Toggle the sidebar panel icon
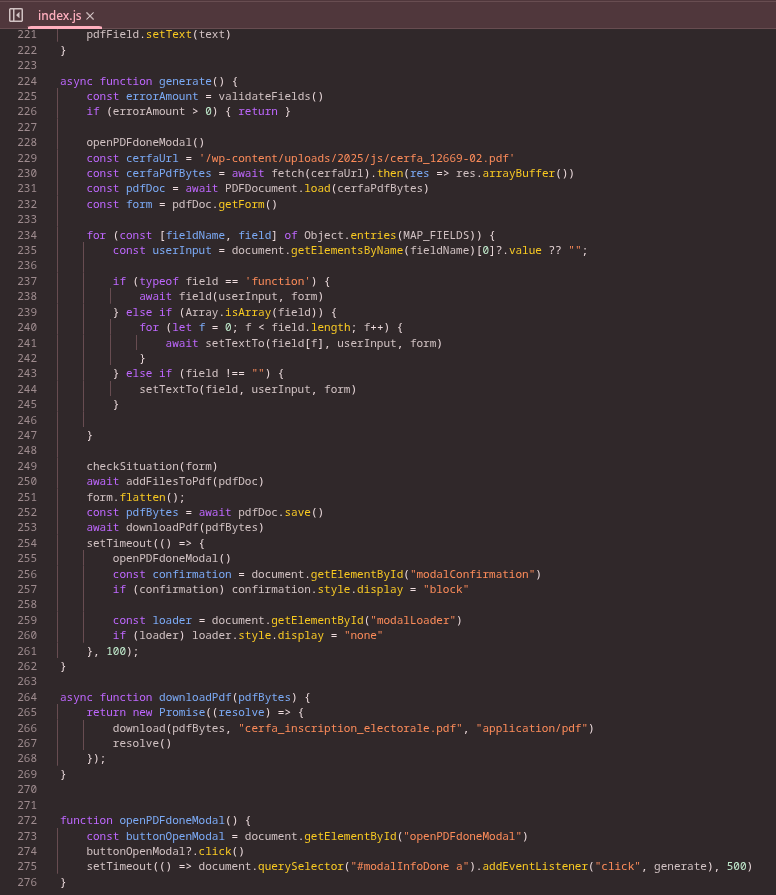 [x=16, y=15]
